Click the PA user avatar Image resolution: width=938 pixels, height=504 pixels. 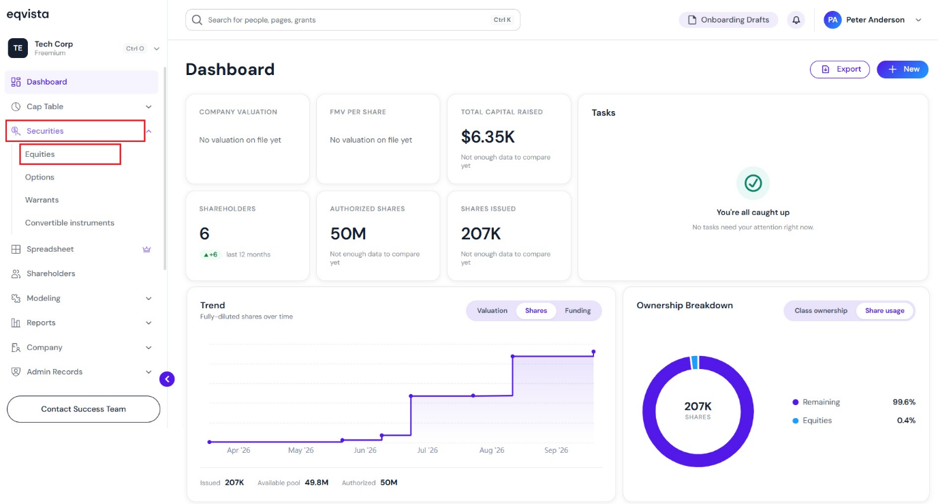pos(832,20)
